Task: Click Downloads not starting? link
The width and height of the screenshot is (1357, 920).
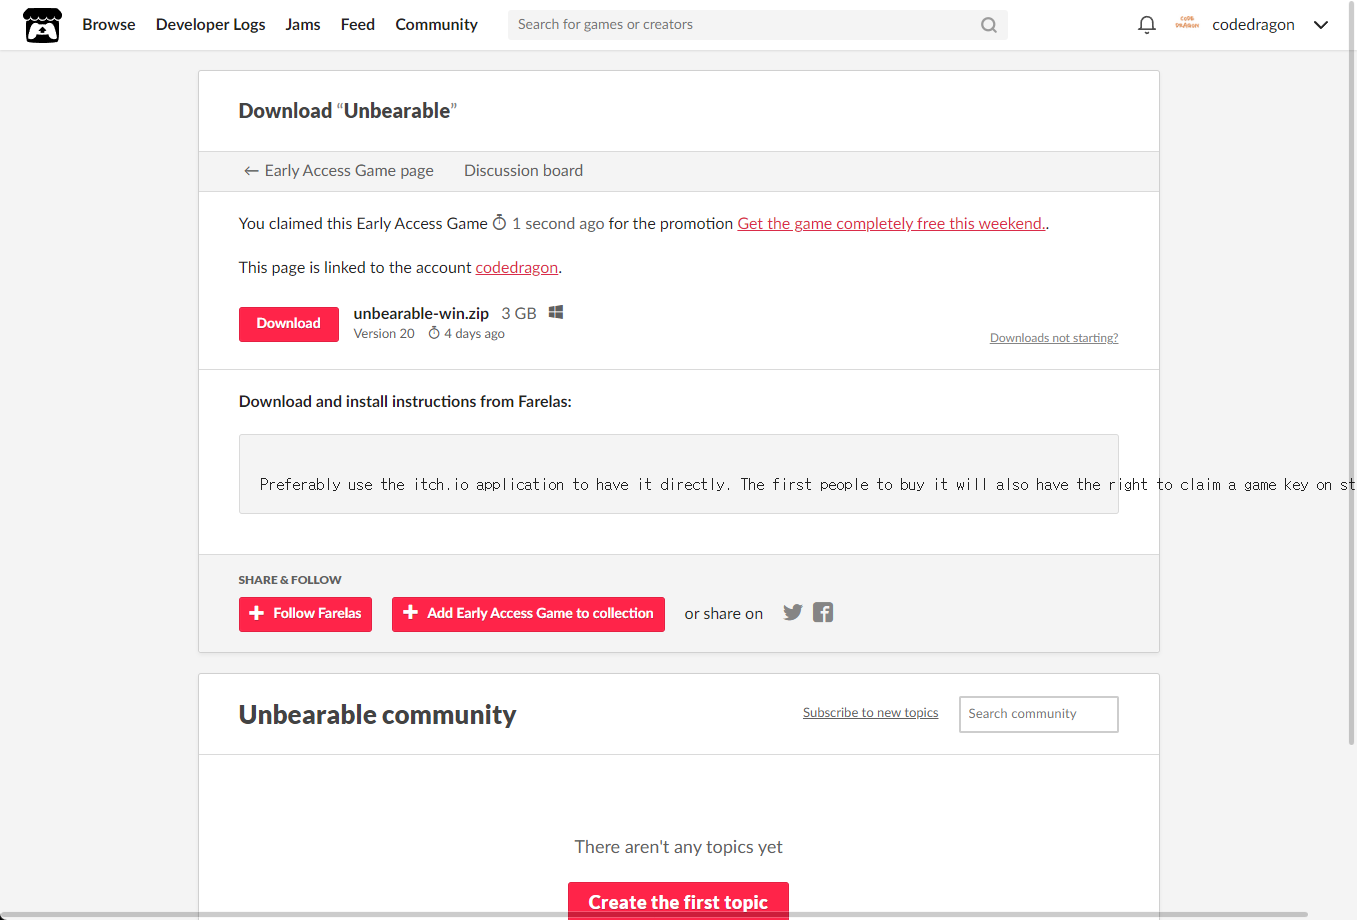Action: coord(1054,338)
